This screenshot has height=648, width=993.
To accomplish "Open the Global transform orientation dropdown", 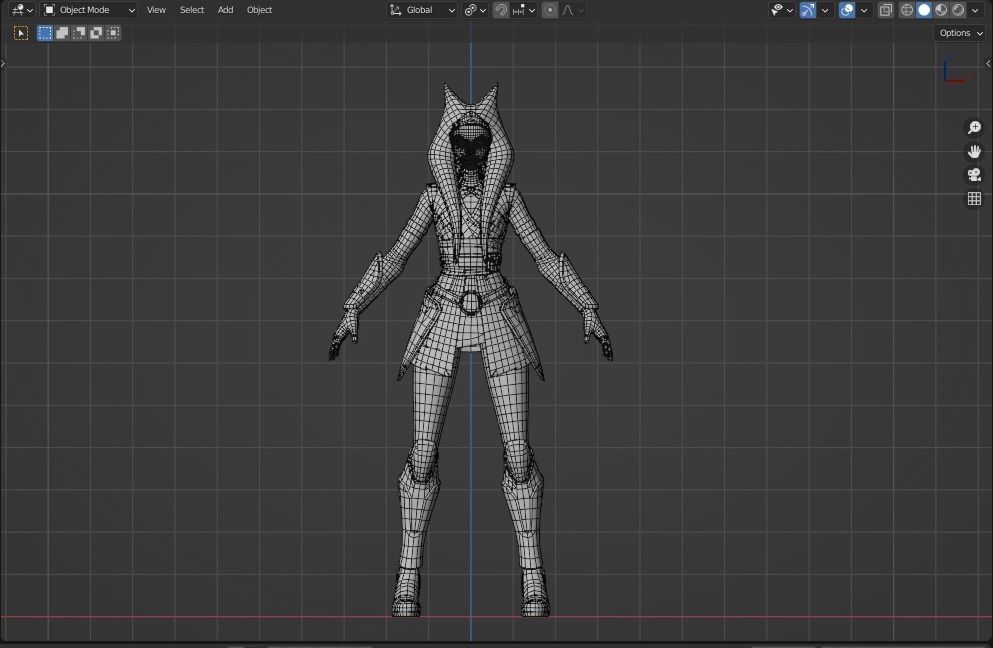I will 422,10.
